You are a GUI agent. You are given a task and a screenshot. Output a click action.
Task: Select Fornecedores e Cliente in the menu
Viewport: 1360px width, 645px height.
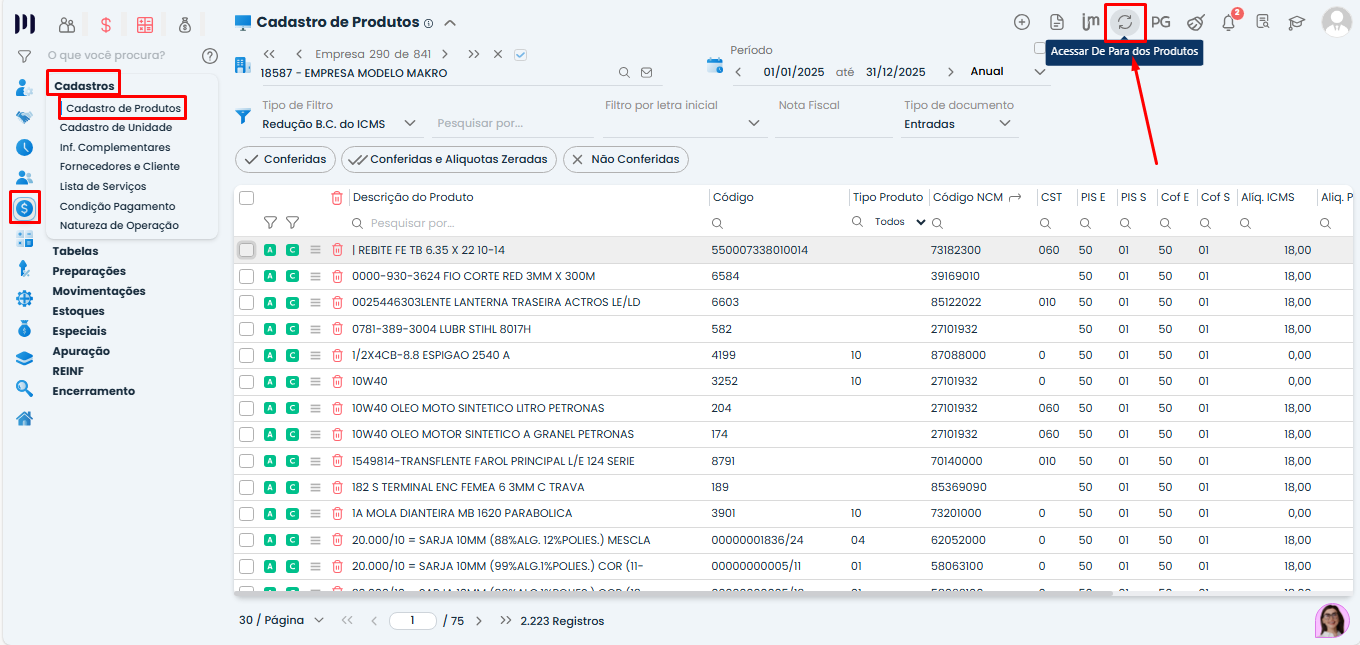120,166
